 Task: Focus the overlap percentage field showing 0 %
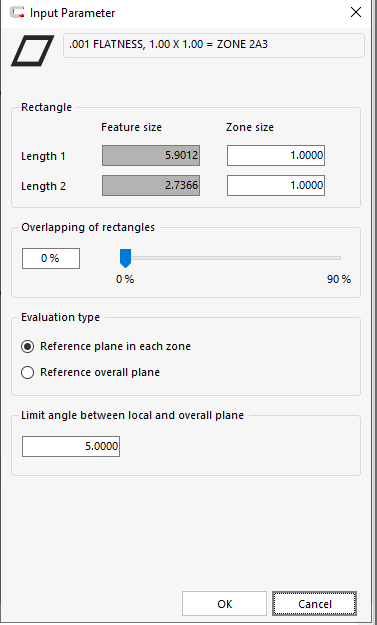(x=51, y=258)
